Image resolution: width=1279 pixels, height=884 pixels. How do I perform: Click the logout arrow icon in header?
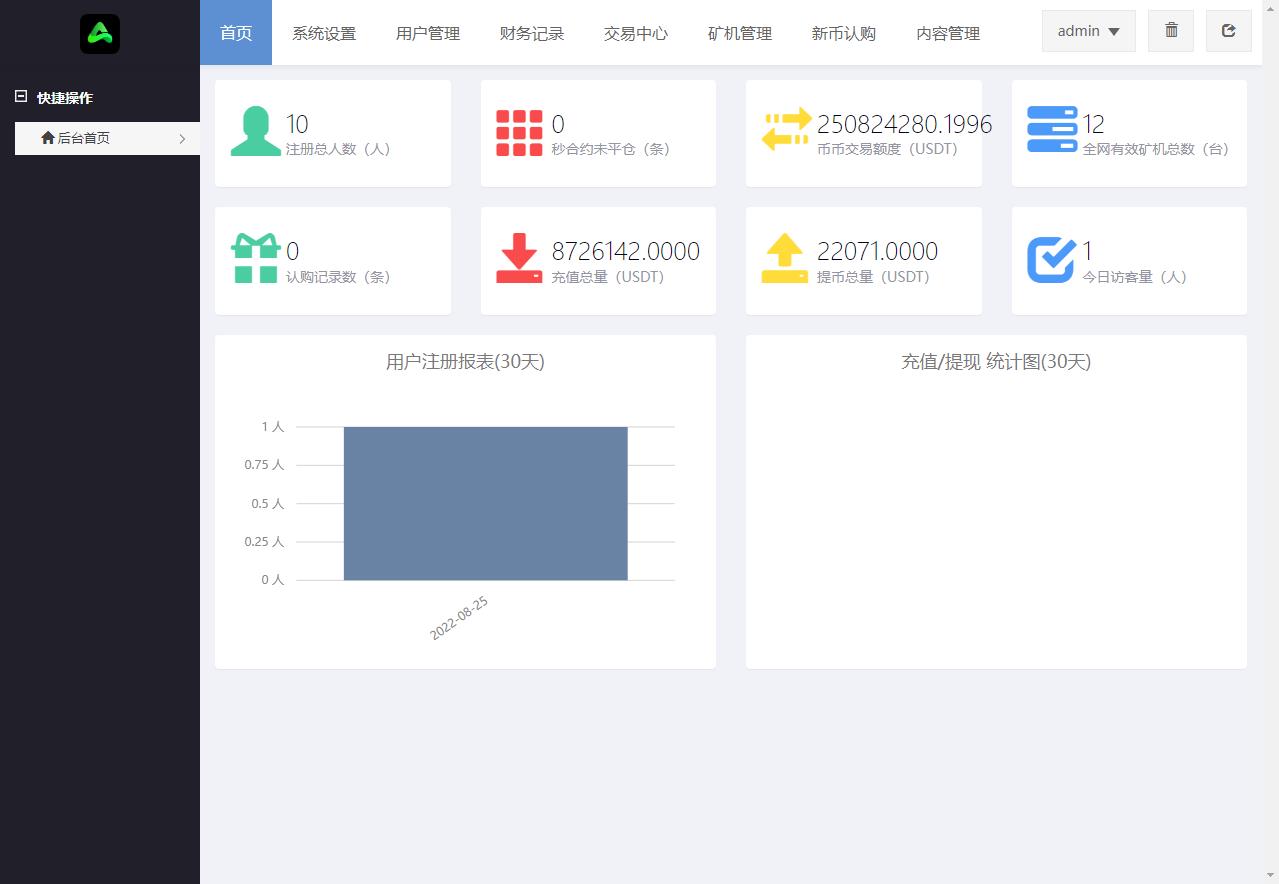point(1229,31)
